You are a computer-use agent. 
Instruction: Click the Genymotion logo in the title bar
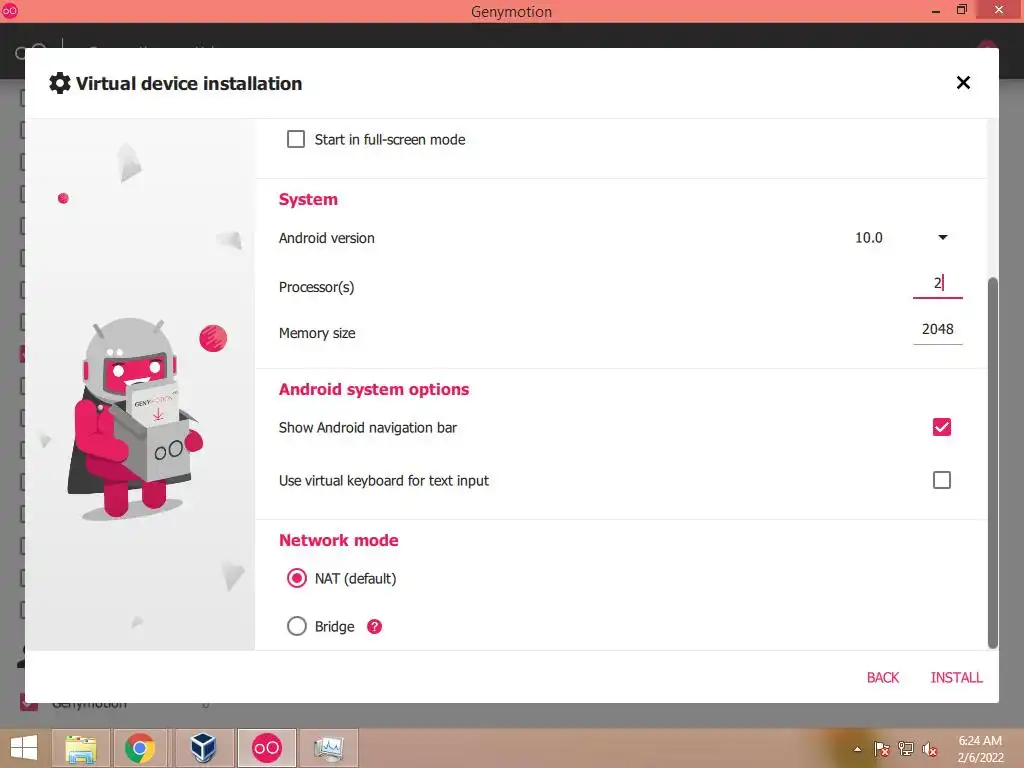click(9, 10)
